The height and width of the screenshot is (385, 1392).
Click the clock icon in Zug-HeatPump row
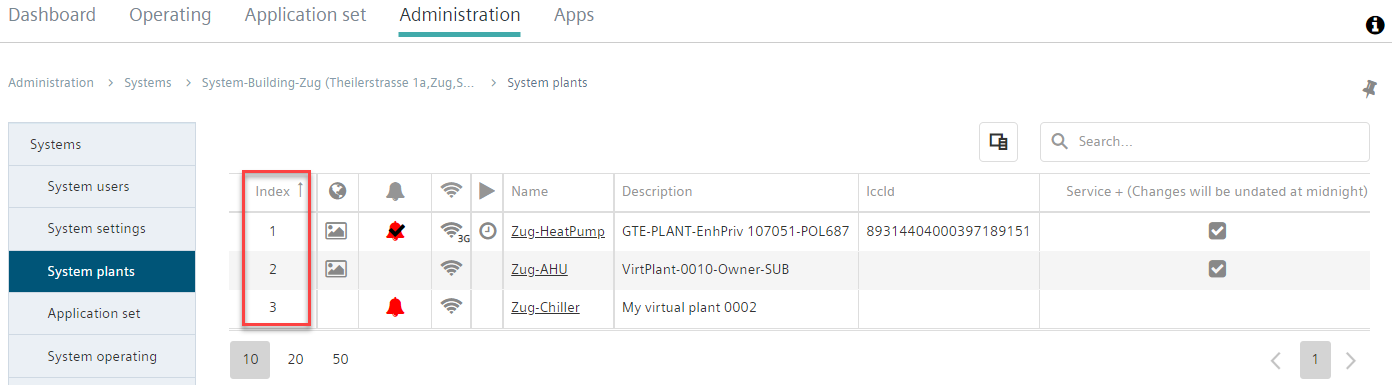(487, 230)
